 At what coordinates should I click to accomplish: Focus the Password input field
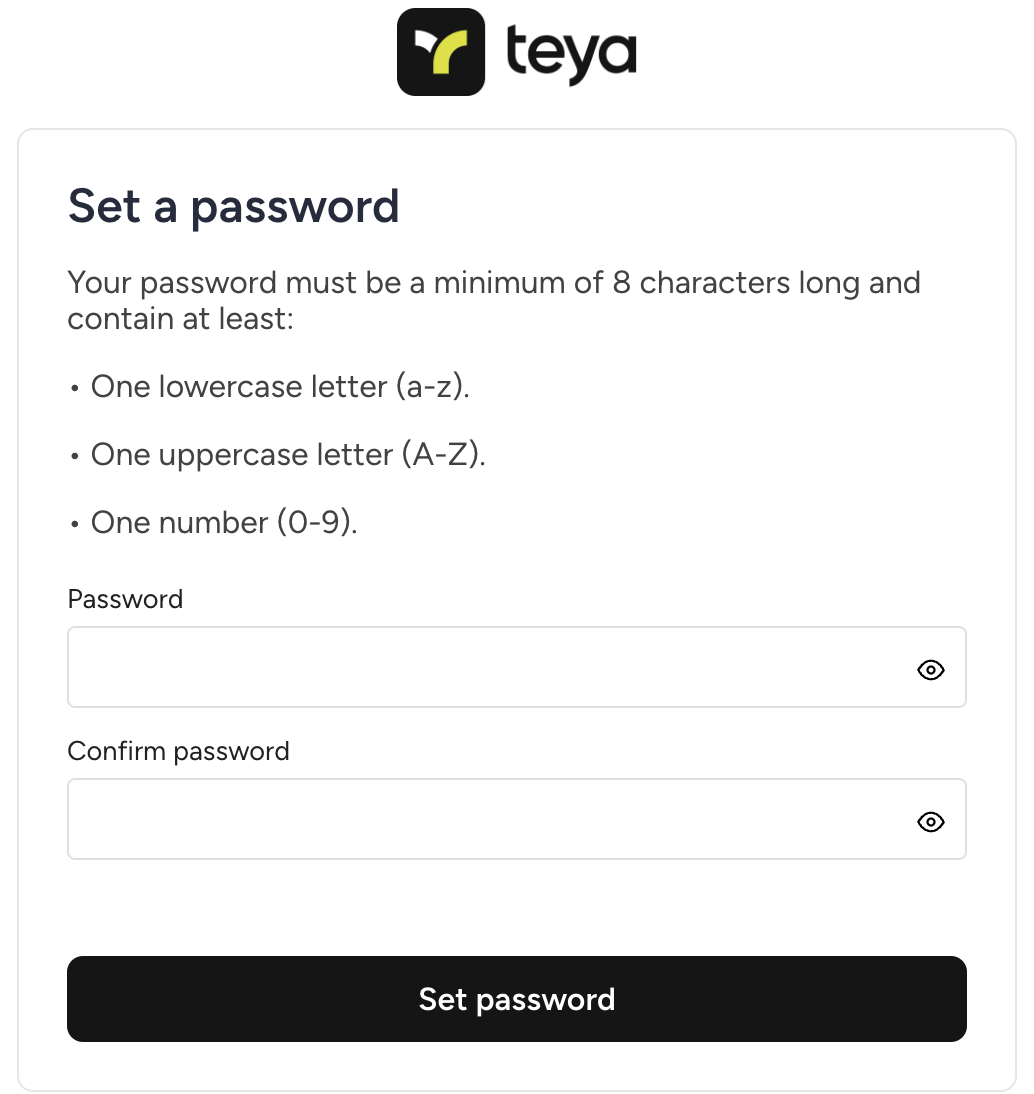pyautogui.click(x=516, y=667)
